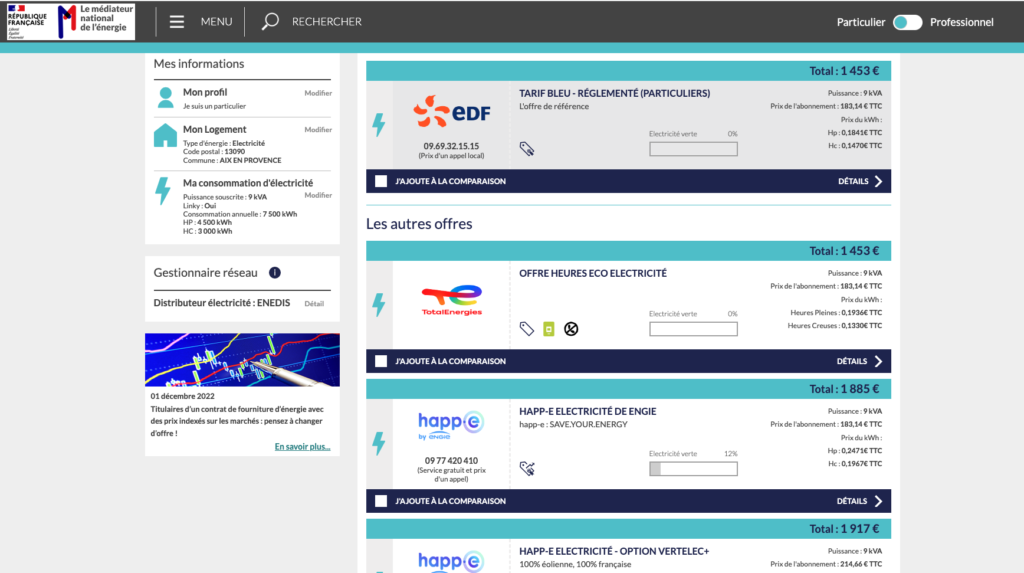Open the MENU label
Viewport: 1024px width, 573px height.
[x=216, y=22]
